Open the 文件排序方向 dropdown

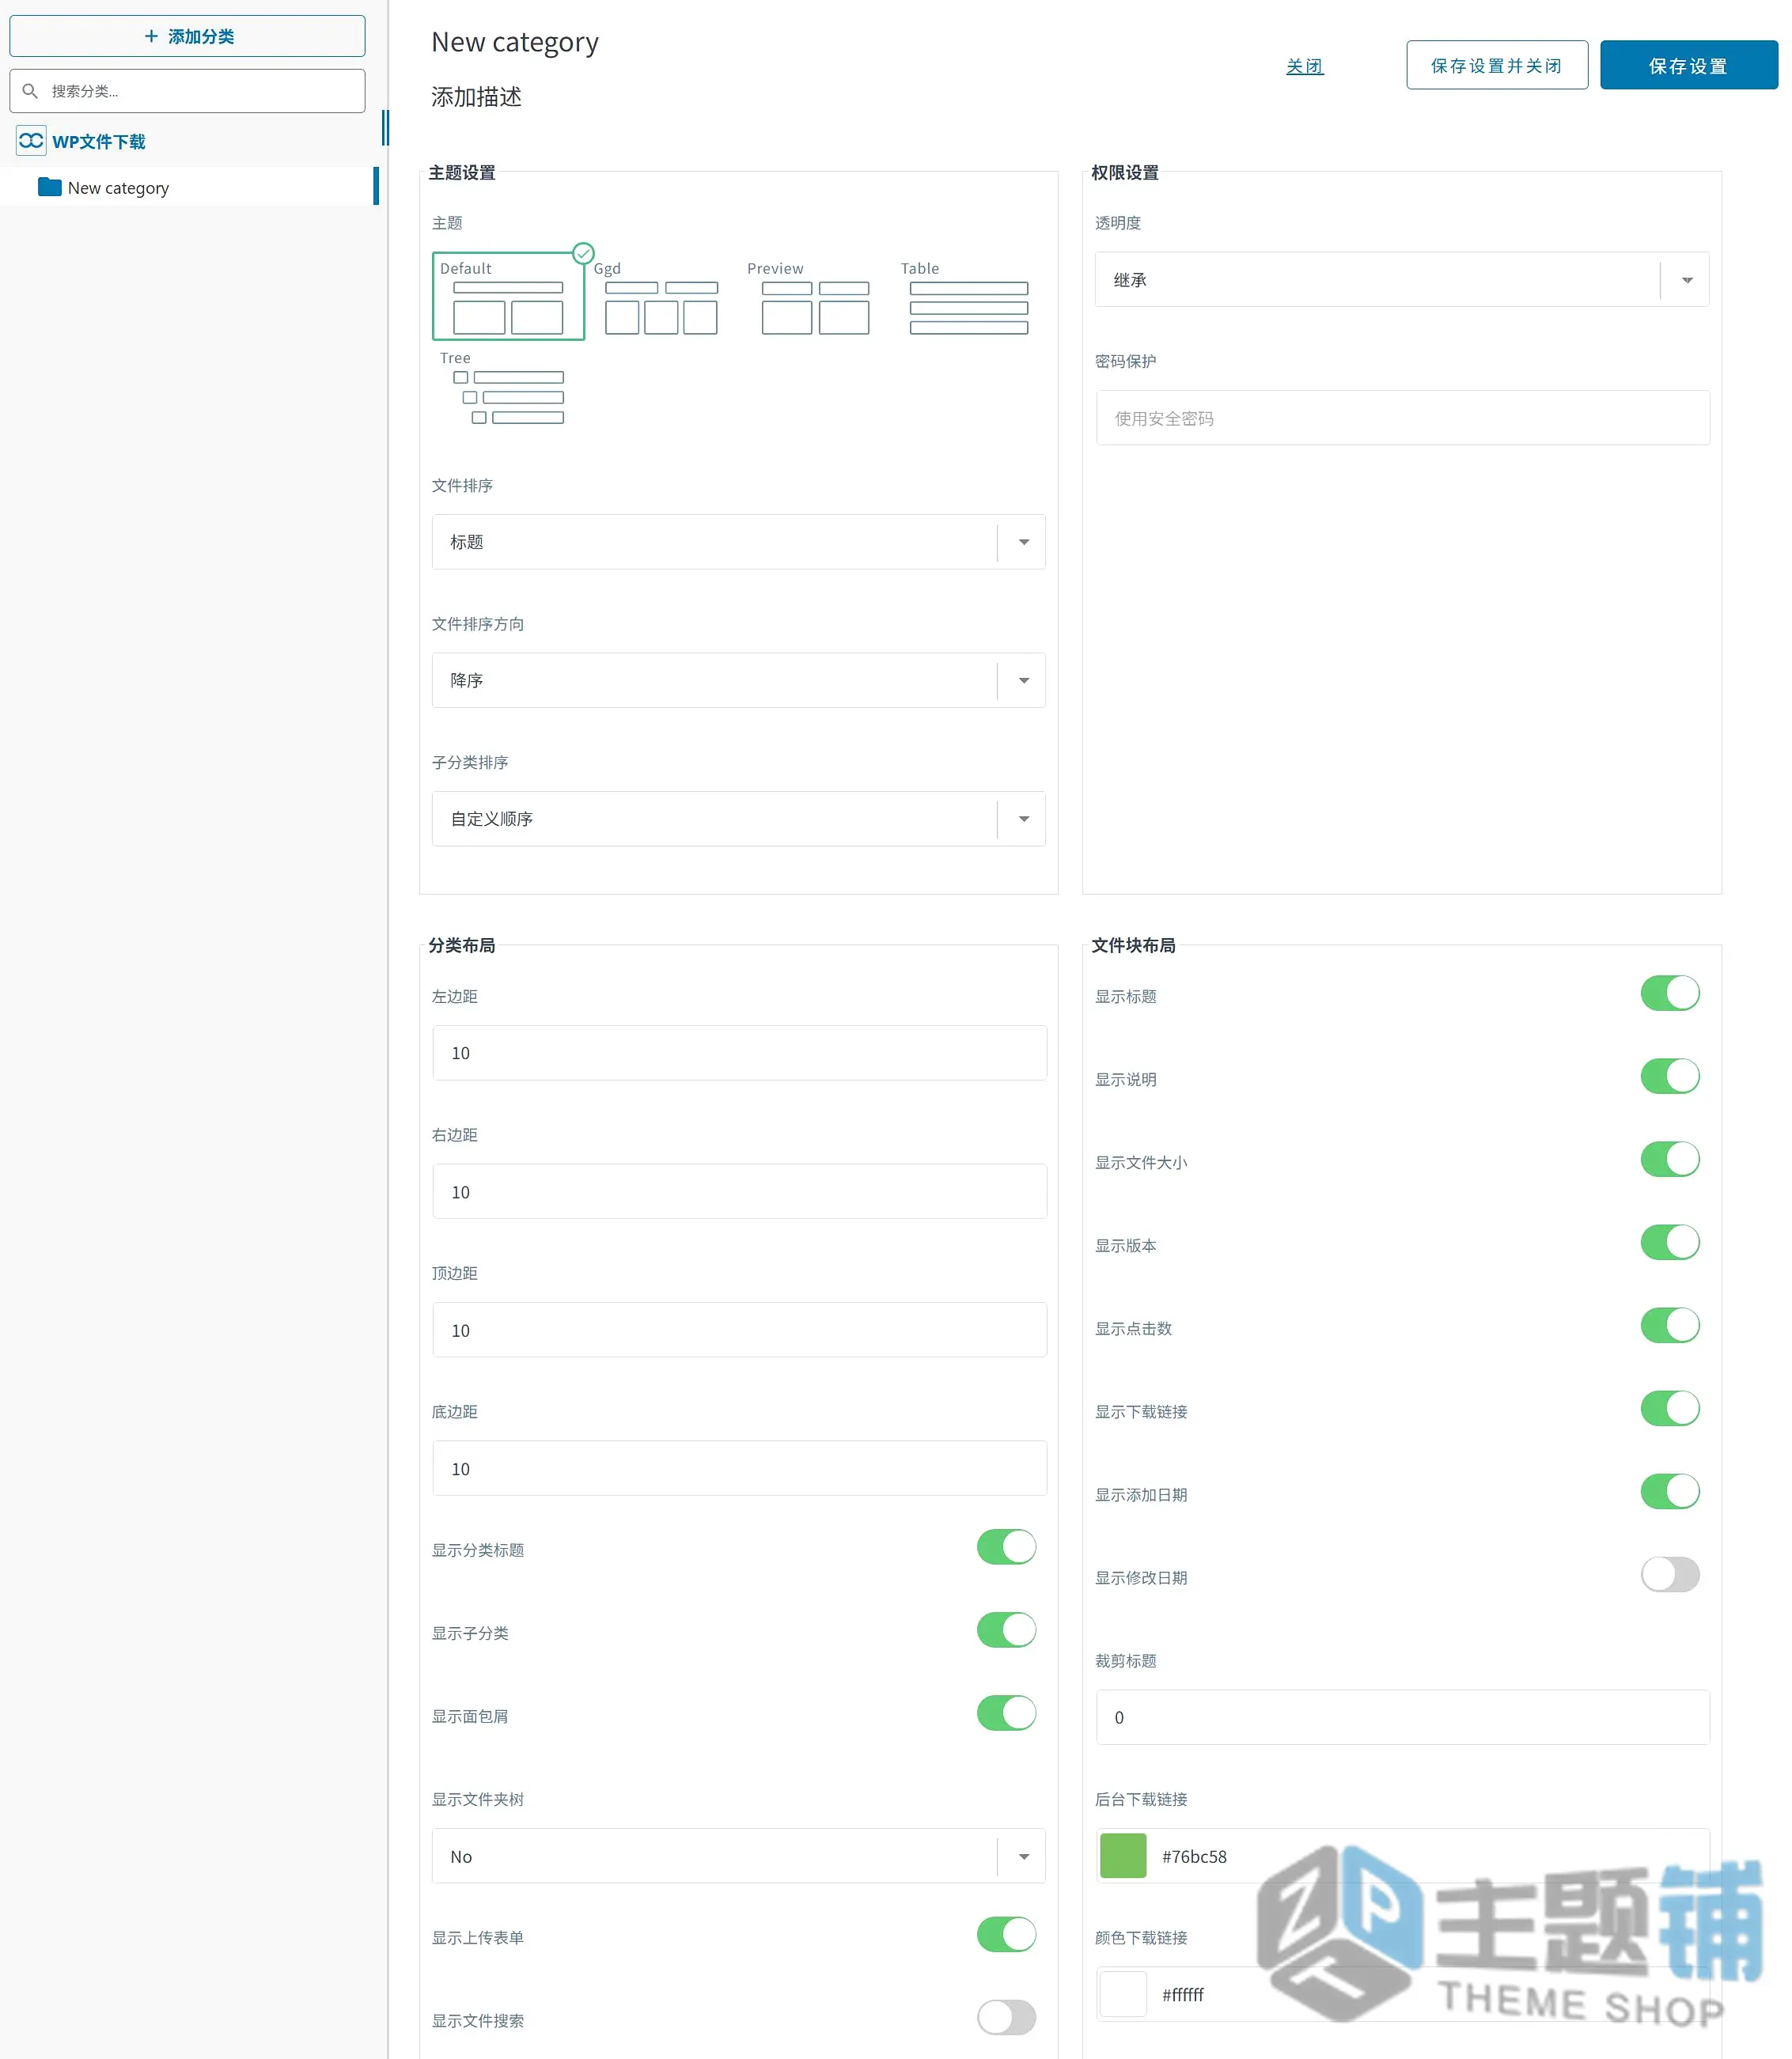pos(738,680)
